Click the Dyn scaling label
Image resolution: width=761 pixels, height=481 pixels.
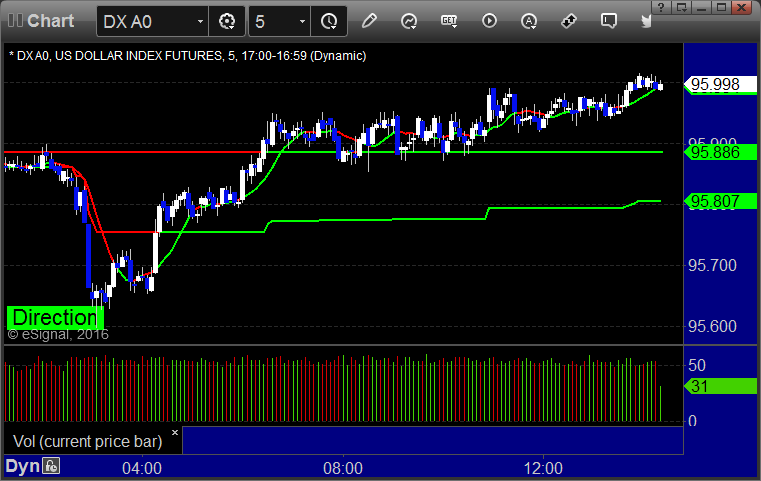click(x=22, y=466)
